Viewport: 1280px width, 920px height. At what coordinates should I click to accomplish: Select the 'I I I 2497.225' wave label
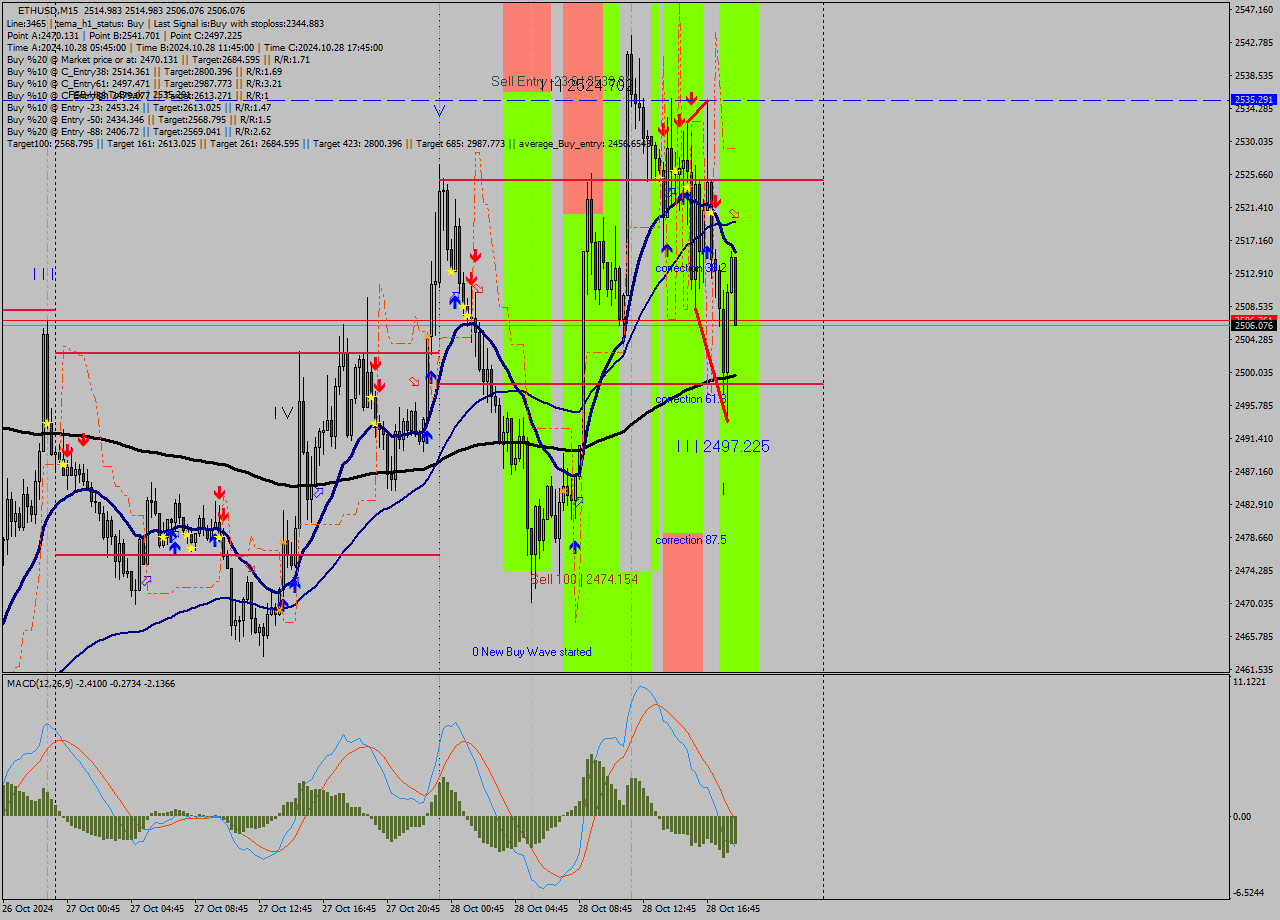(723, 446)
